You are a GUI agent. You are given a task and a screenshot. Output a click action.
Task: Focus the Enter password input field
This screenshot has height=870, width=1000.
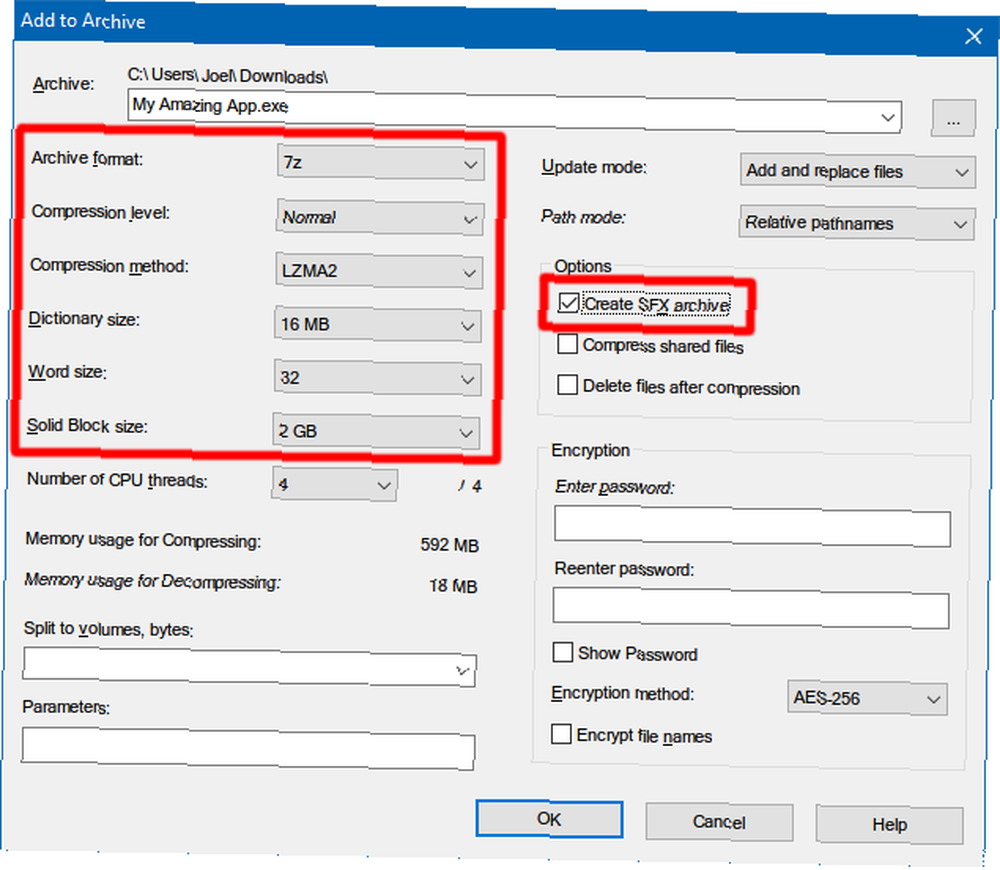tap(753, 526)
